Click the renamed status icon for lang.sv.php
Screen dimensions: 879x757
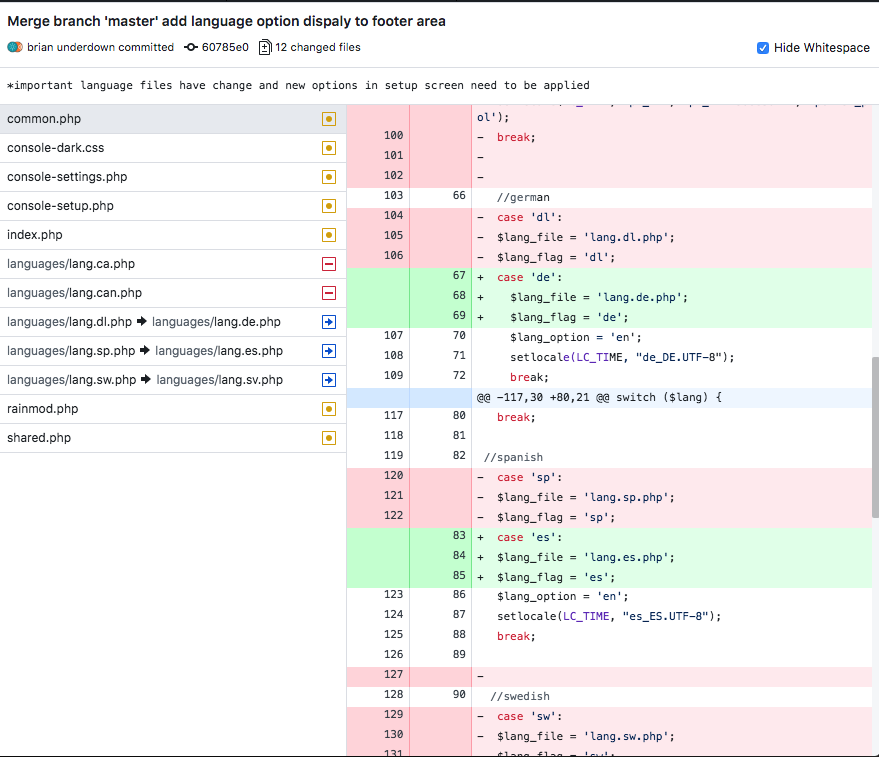[329, 380]
